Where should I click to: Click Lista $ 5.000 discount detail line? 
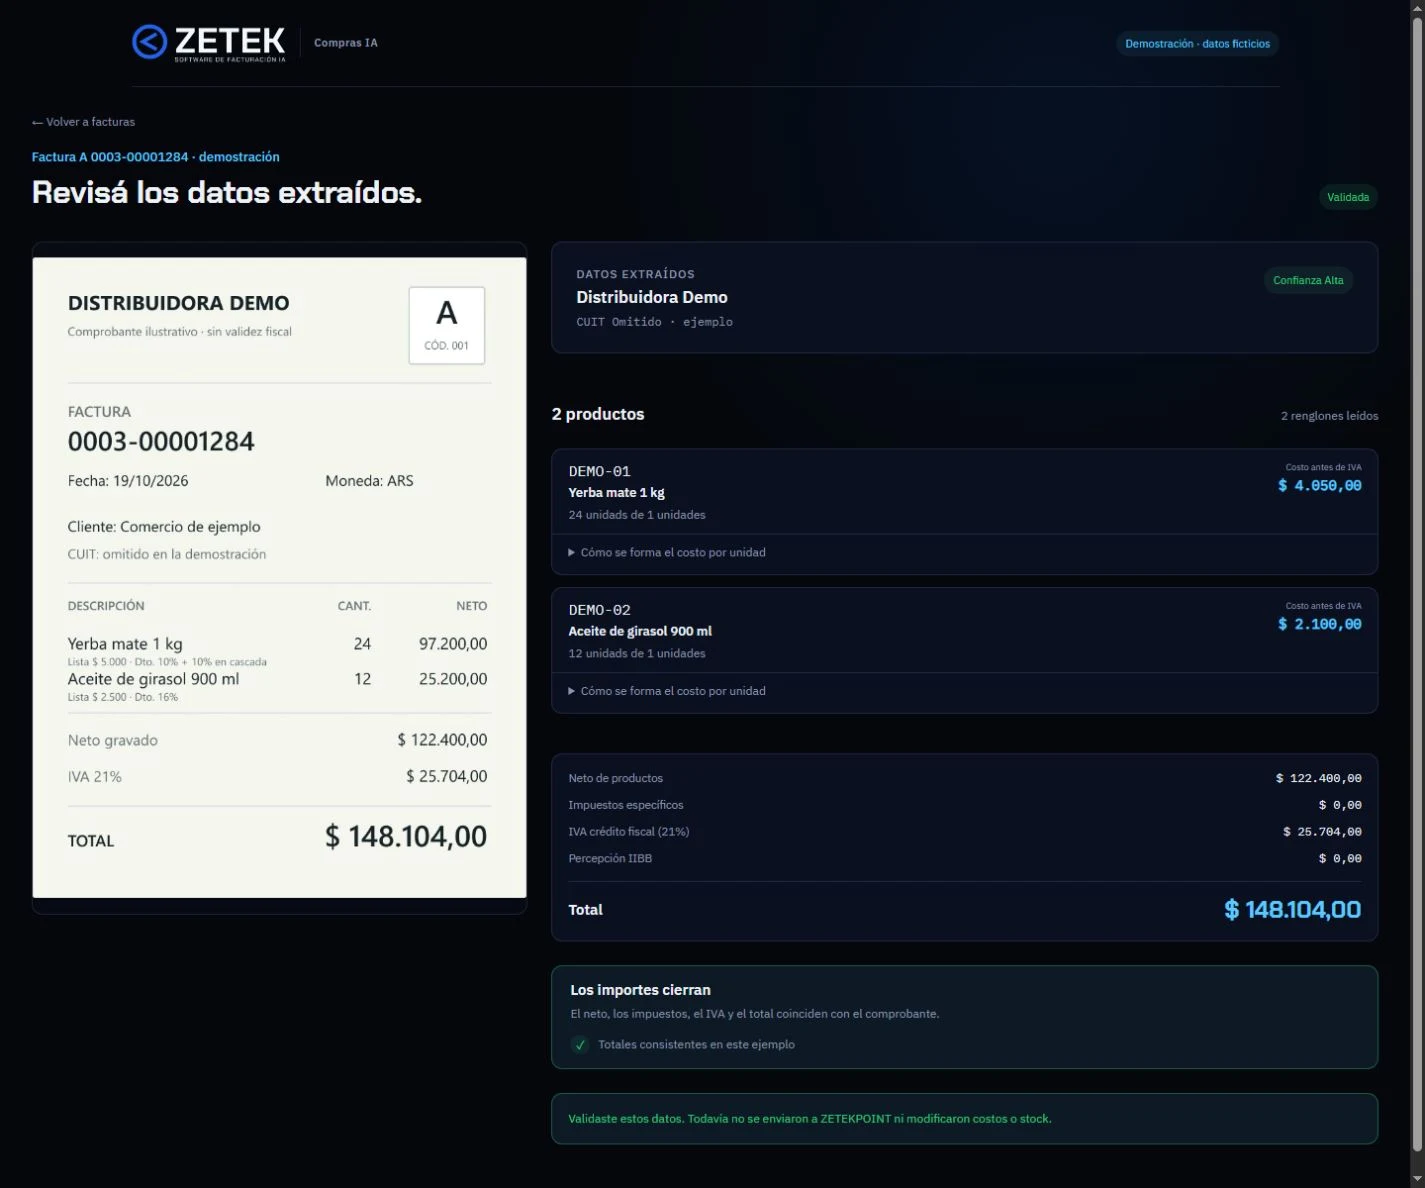pyautogui.click(x=167, y=662)
